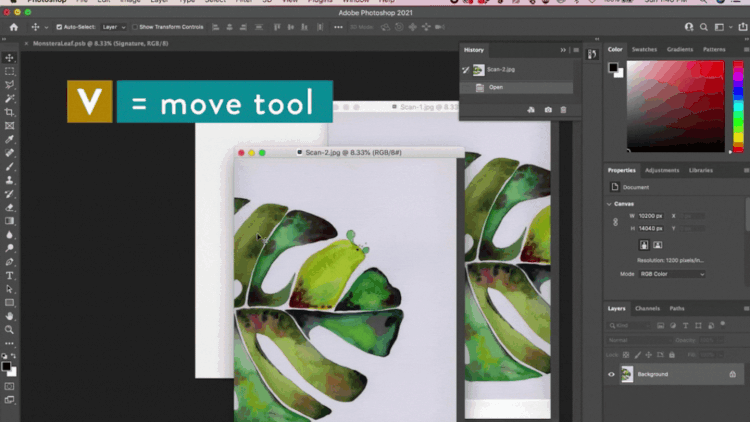Select the Healing Brush tool
Image resolution: width=750 pixels, height=422 pixels.
point(9,153)
